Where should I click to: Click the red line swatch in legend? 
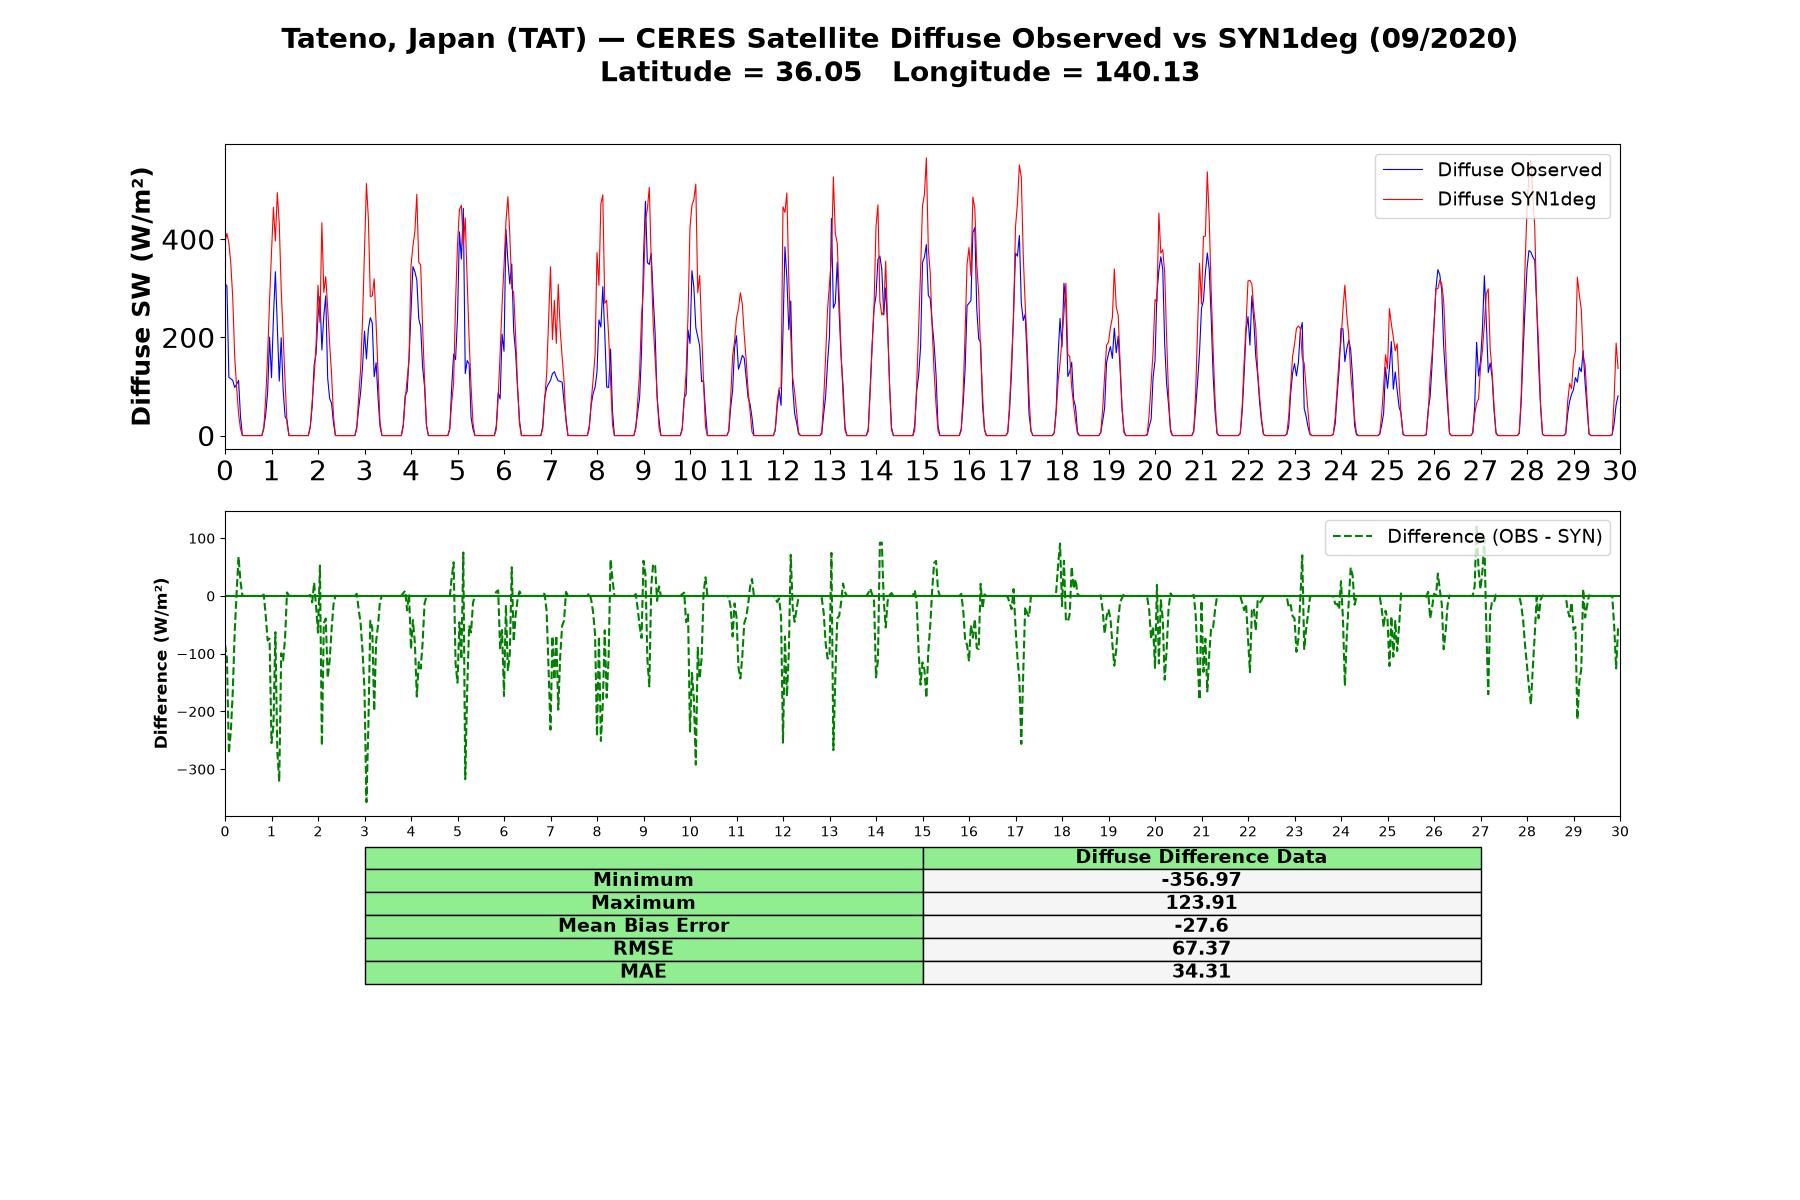(x=1402, y=200)
